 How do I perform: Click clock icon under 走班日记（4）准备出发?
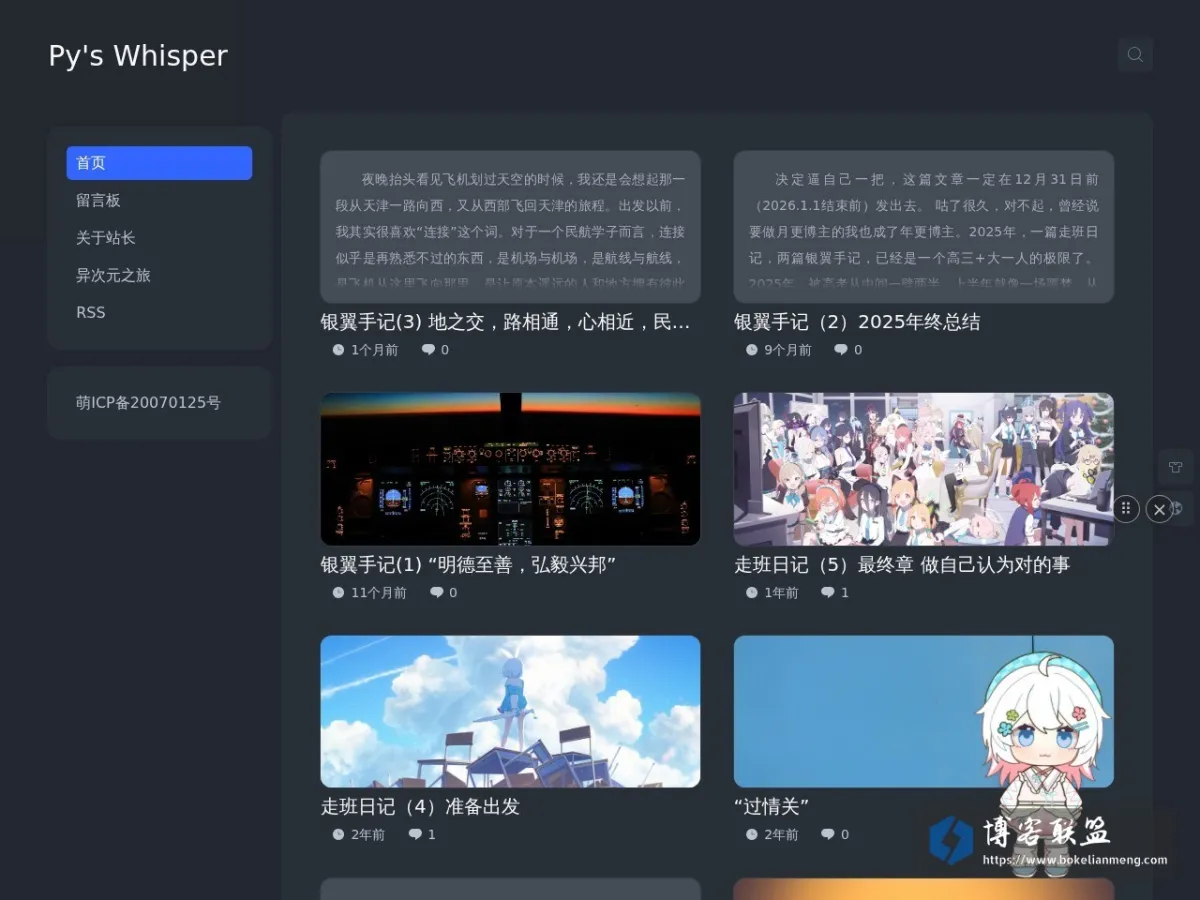(x=338, y=834)
